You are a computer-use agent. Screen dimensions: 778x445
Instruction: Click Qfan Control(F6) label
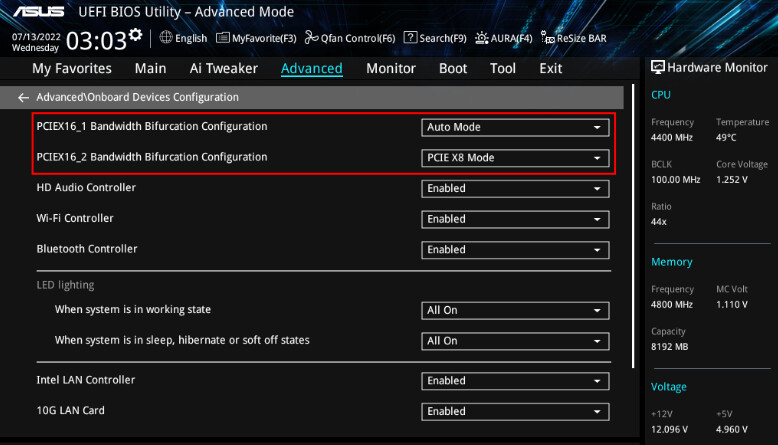[x=358, y=39]
